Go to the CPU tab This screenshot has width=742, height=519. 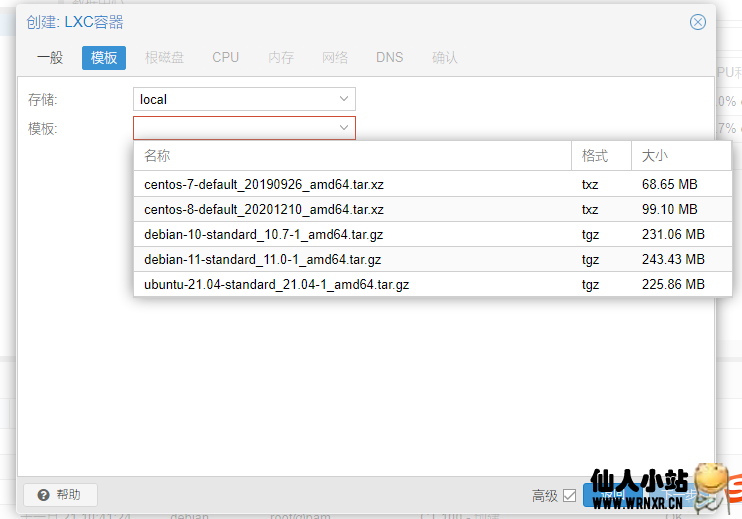click(x=225, y=57)
